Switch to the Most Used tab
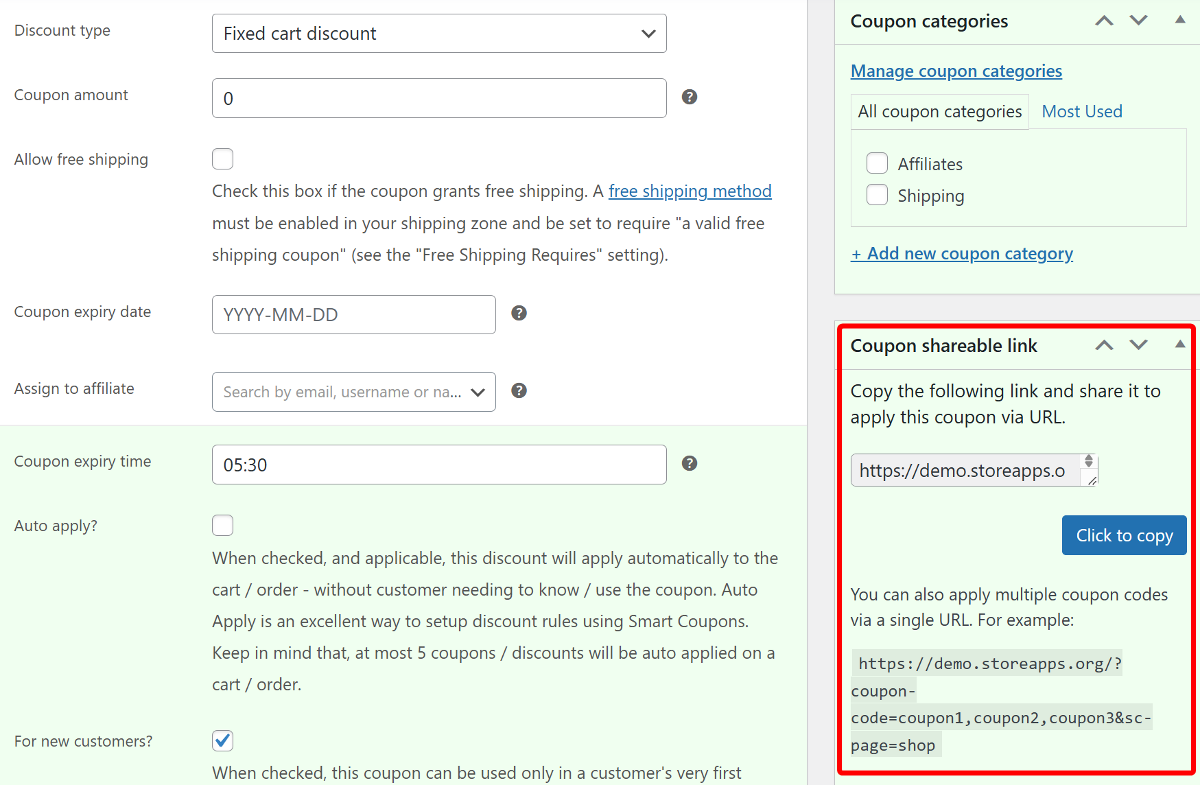Screen dimensions: 1200x785 [x=1082, y=111]
